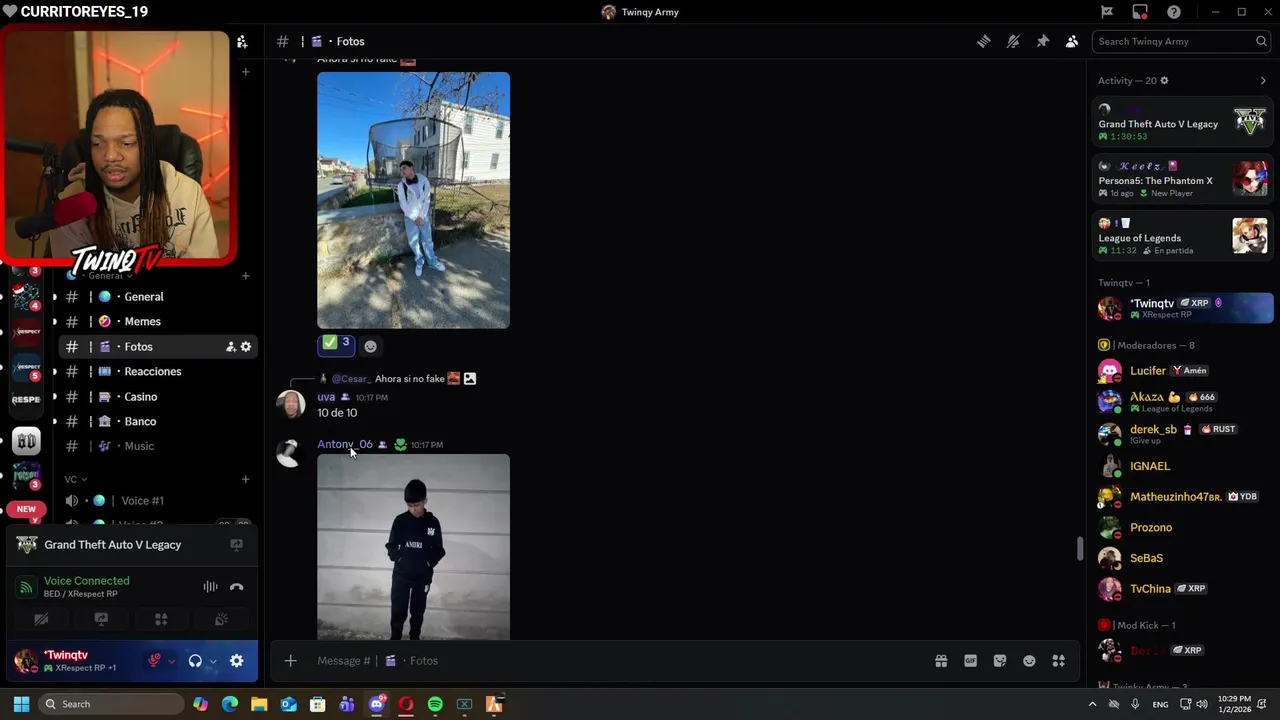Edit Fotos channel settings gear
This screenshot has height=720, width=1280.
pos(246,347)
